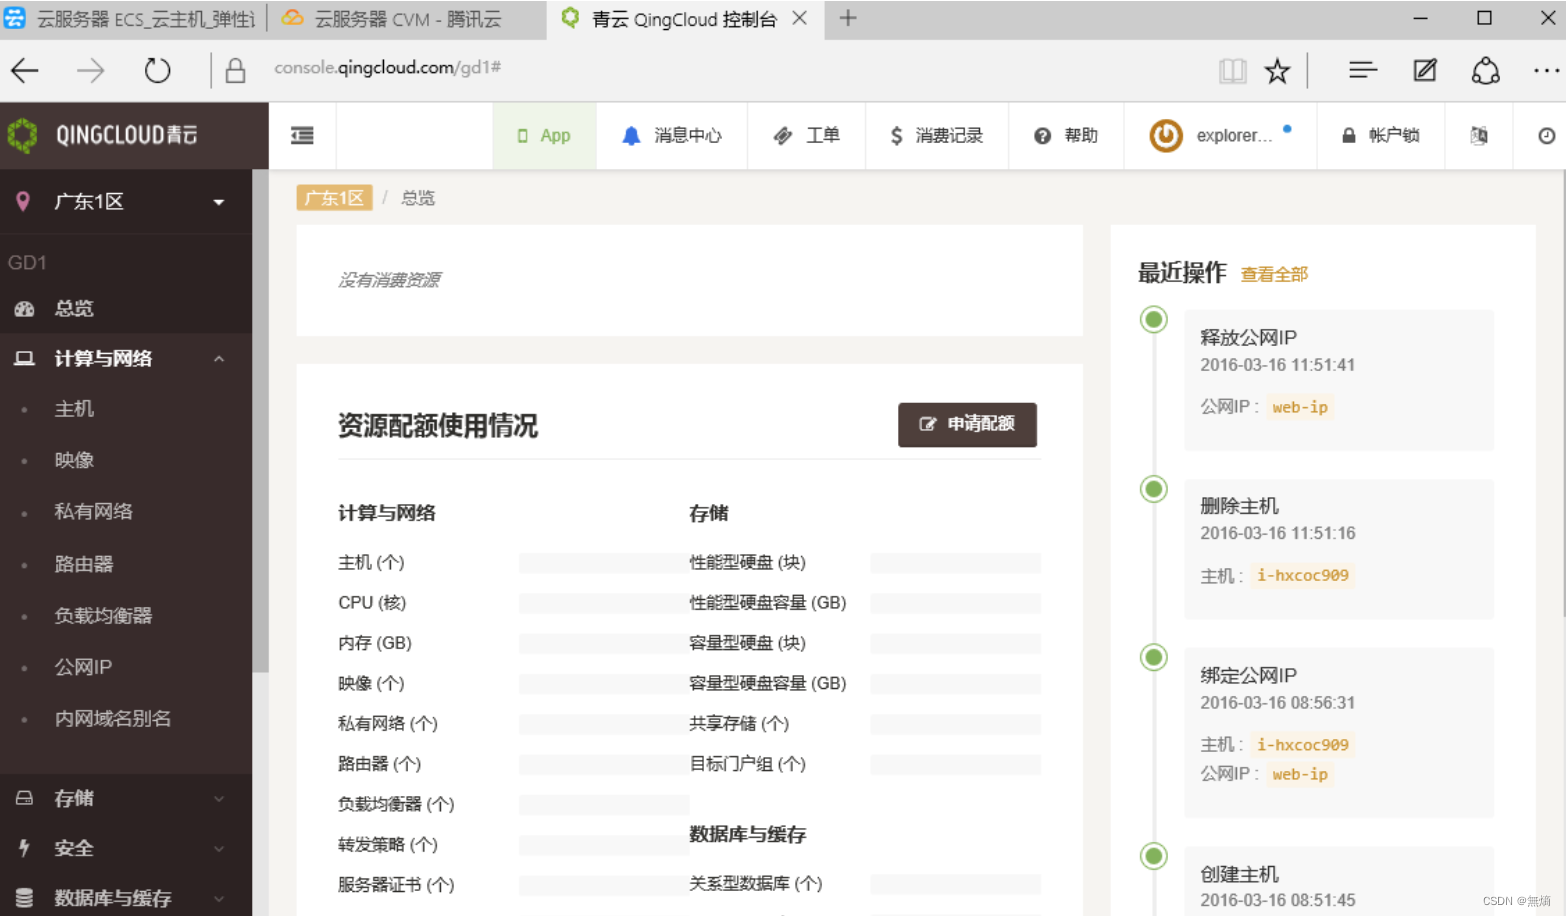Open 公网IP in the sidebar

click(x=83, y=667)
